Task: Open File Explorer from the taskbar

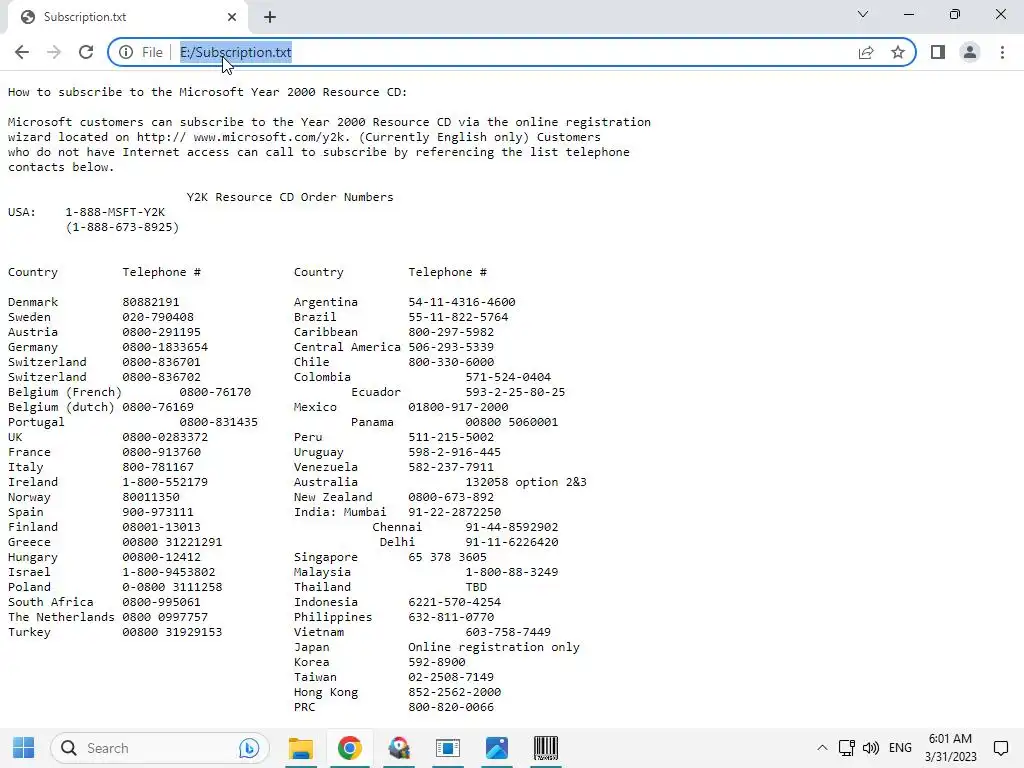Action: tap(301, 748)
